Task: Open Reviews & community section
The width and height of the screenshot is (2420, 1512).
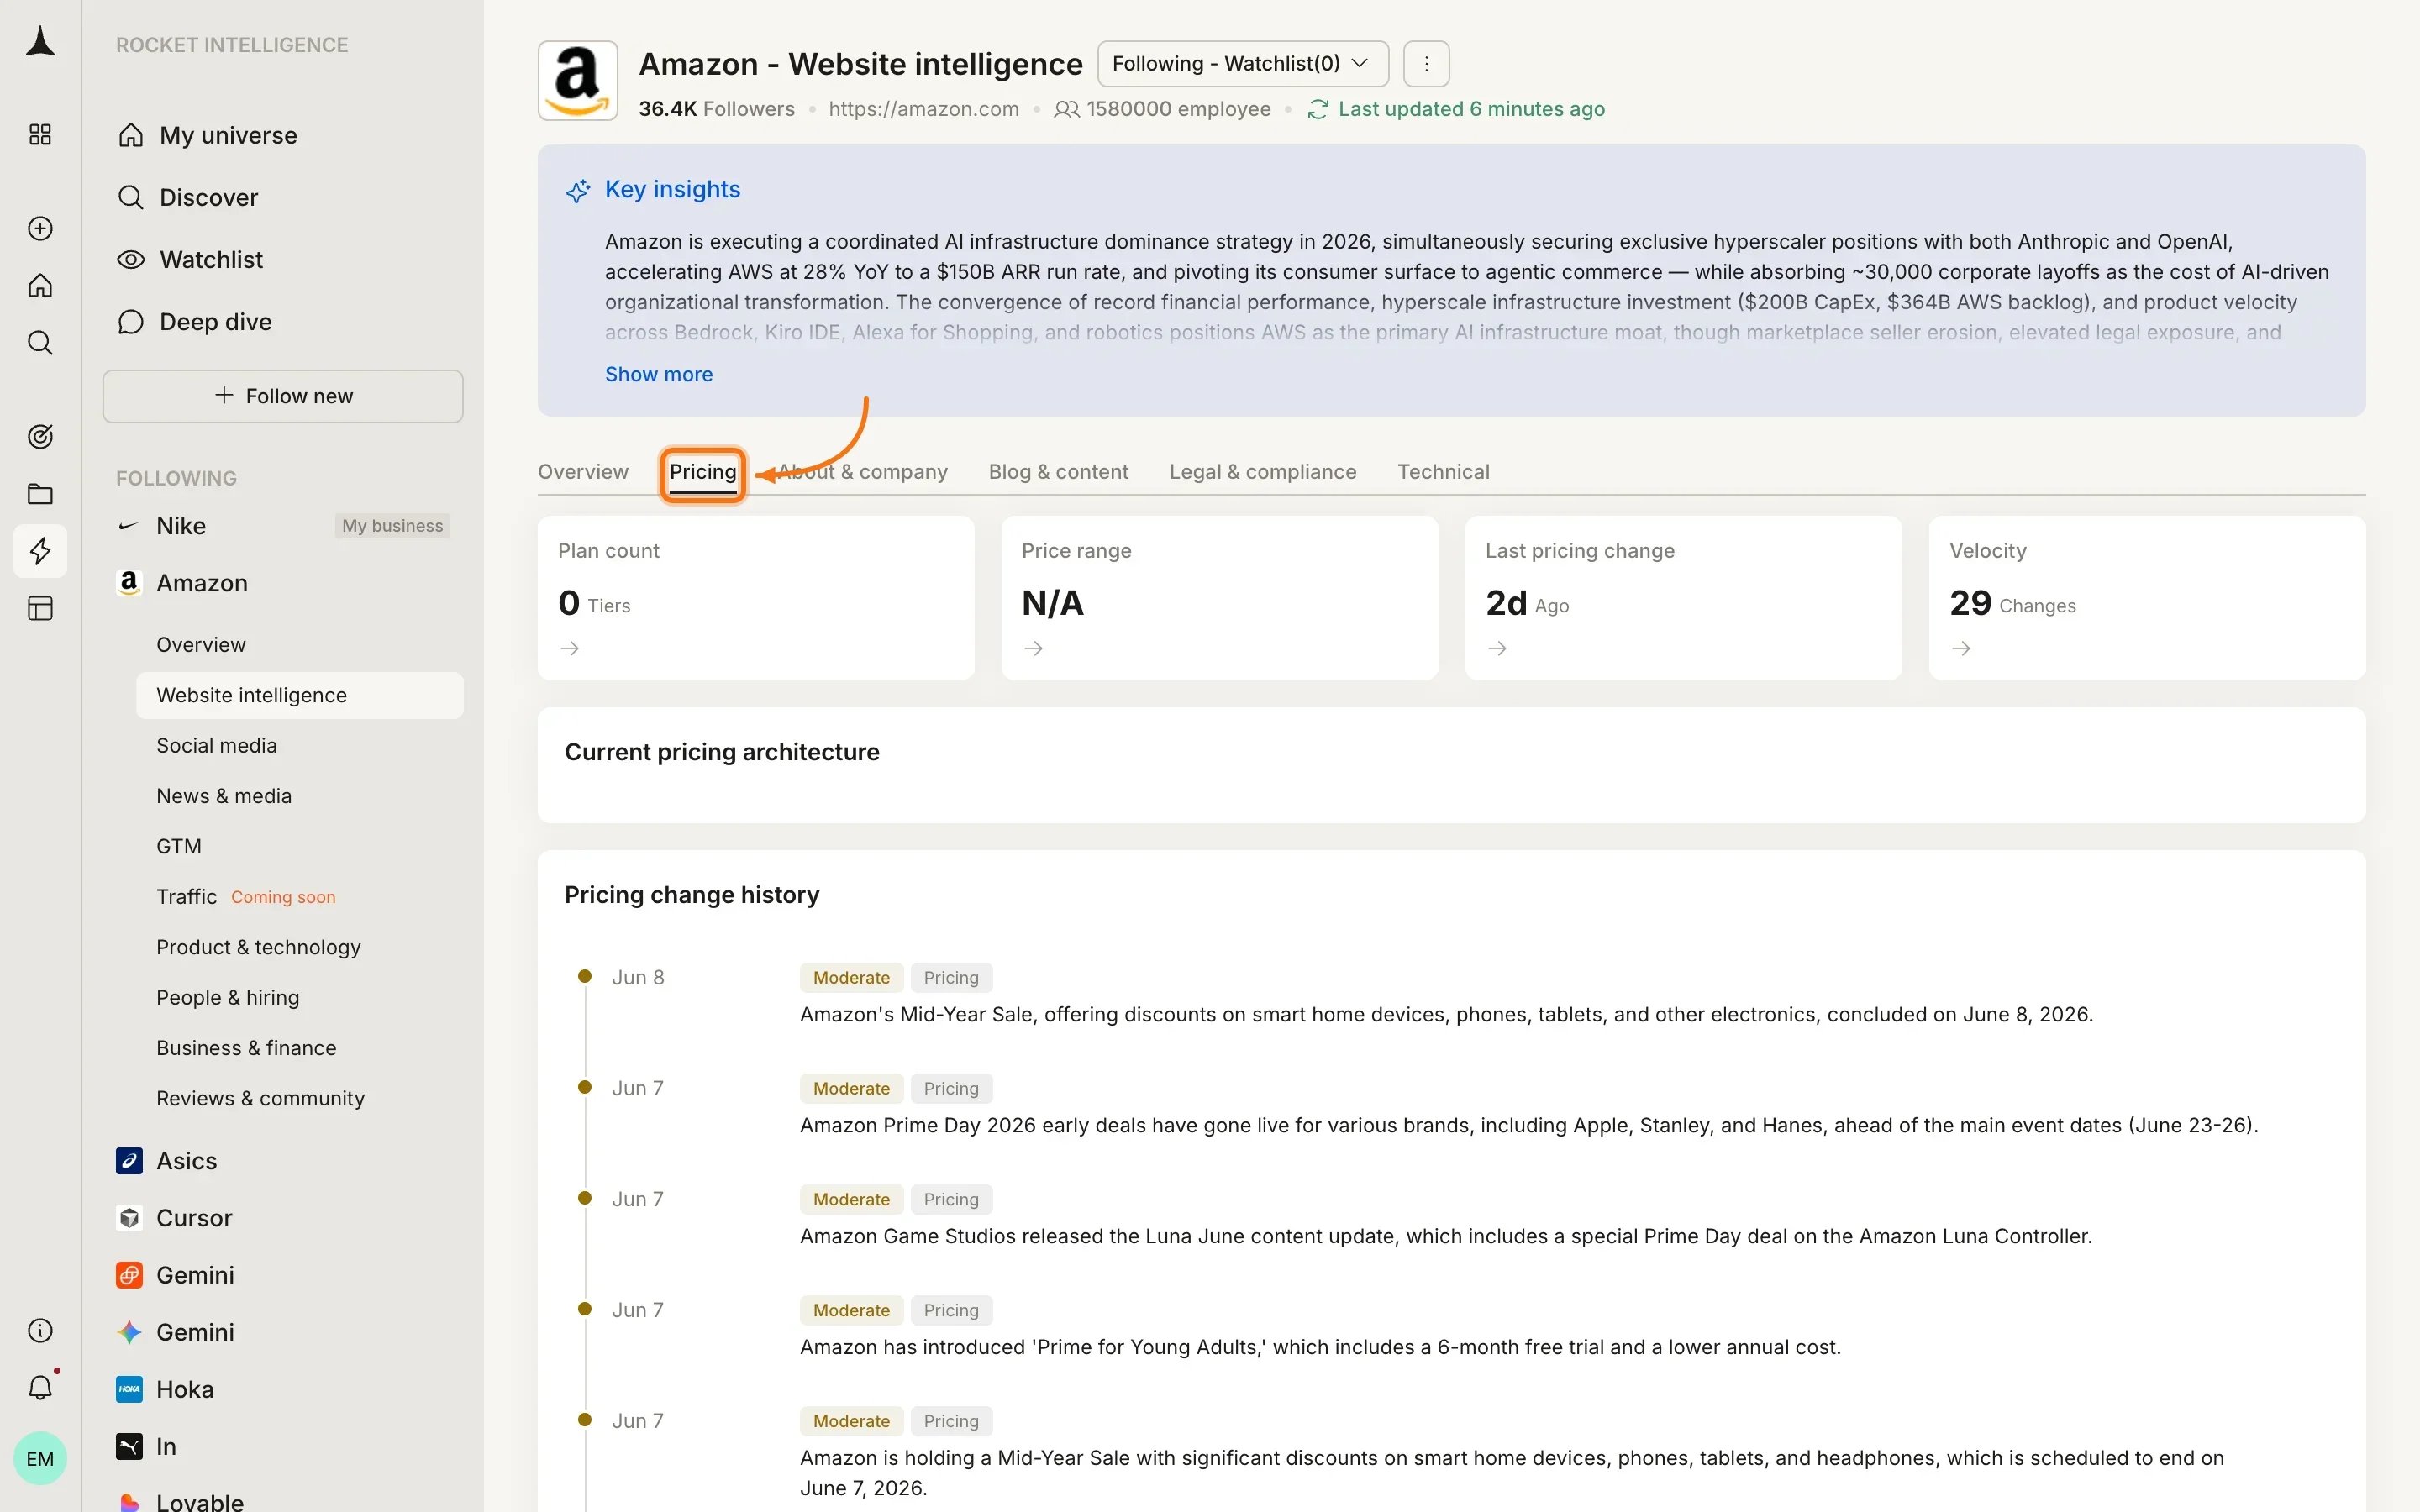Action: pyautogui.click(x=261, y=1098)
